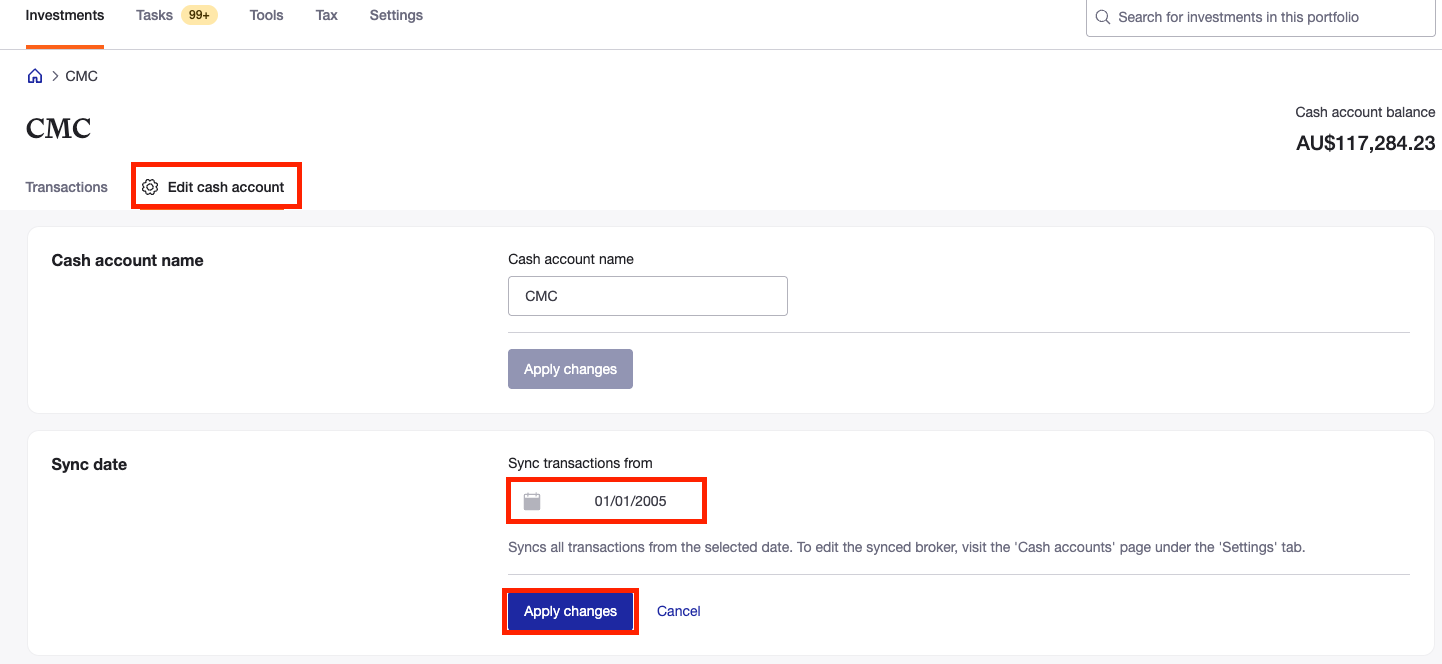Click the Cash account balance label
The height and width of the screenshot is (664, 1442).
[1366, 112]
